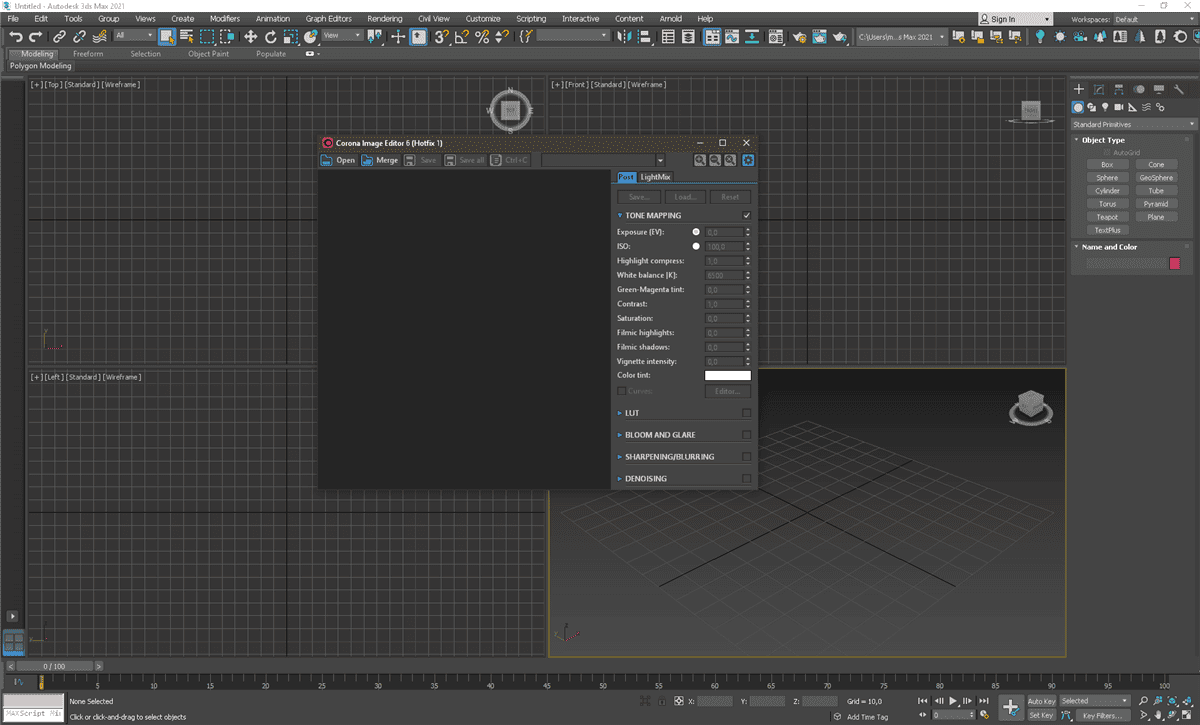
Task: Open the white Color tint swatch
Action: pos(727,375)
